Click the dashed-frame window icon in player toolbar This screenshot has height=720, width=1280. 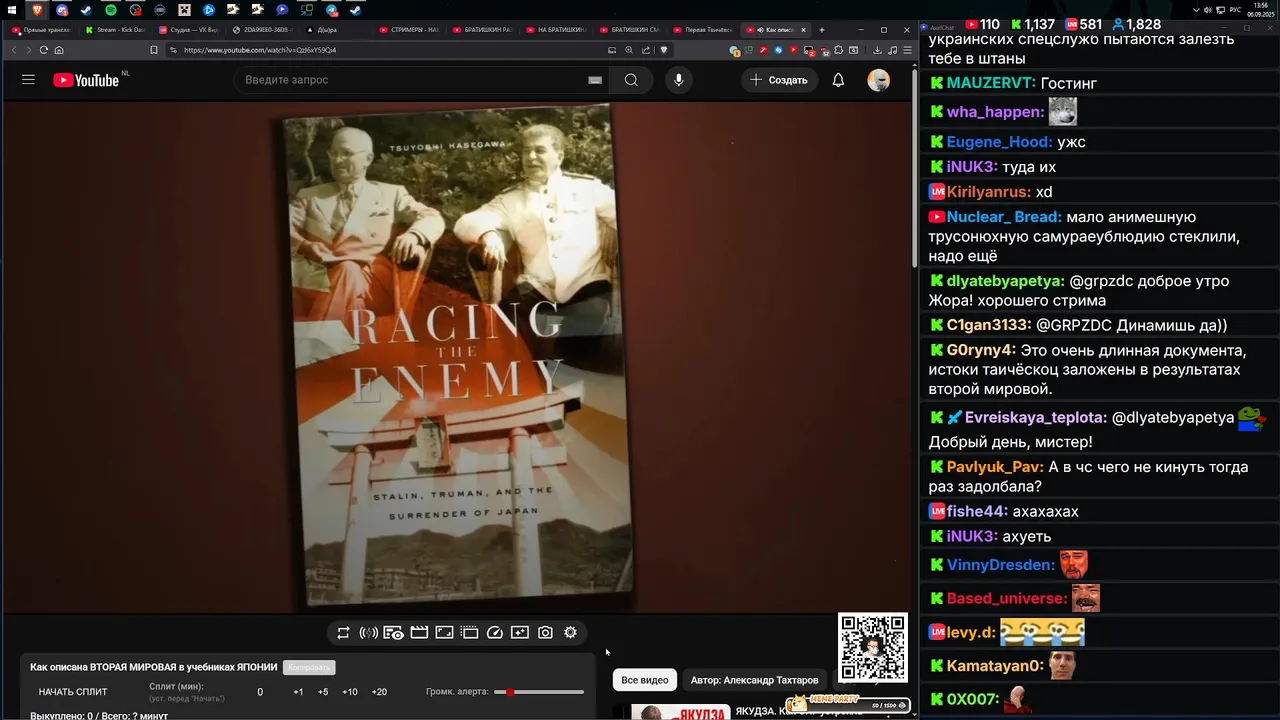pos(469,632)
